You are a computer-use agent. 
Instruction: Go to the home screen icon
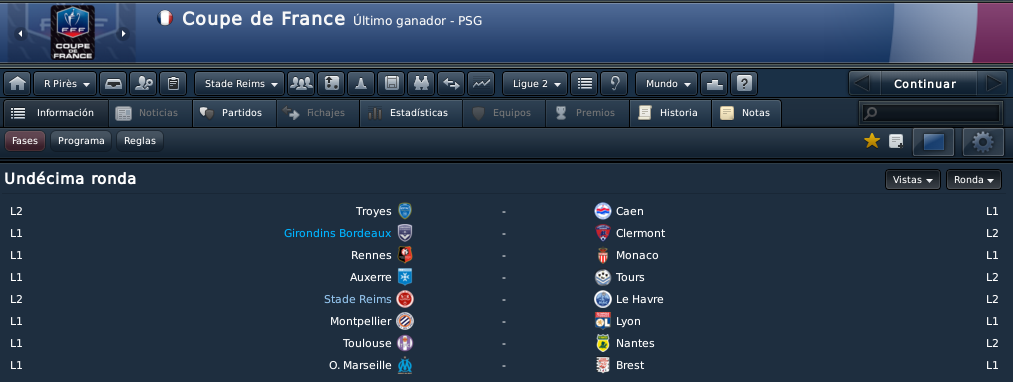17,83
